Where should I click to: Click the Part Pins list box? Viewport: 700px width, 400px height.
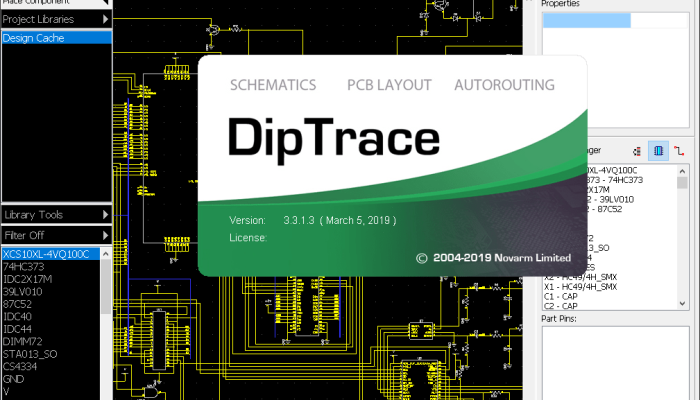[x=616, y=362]
